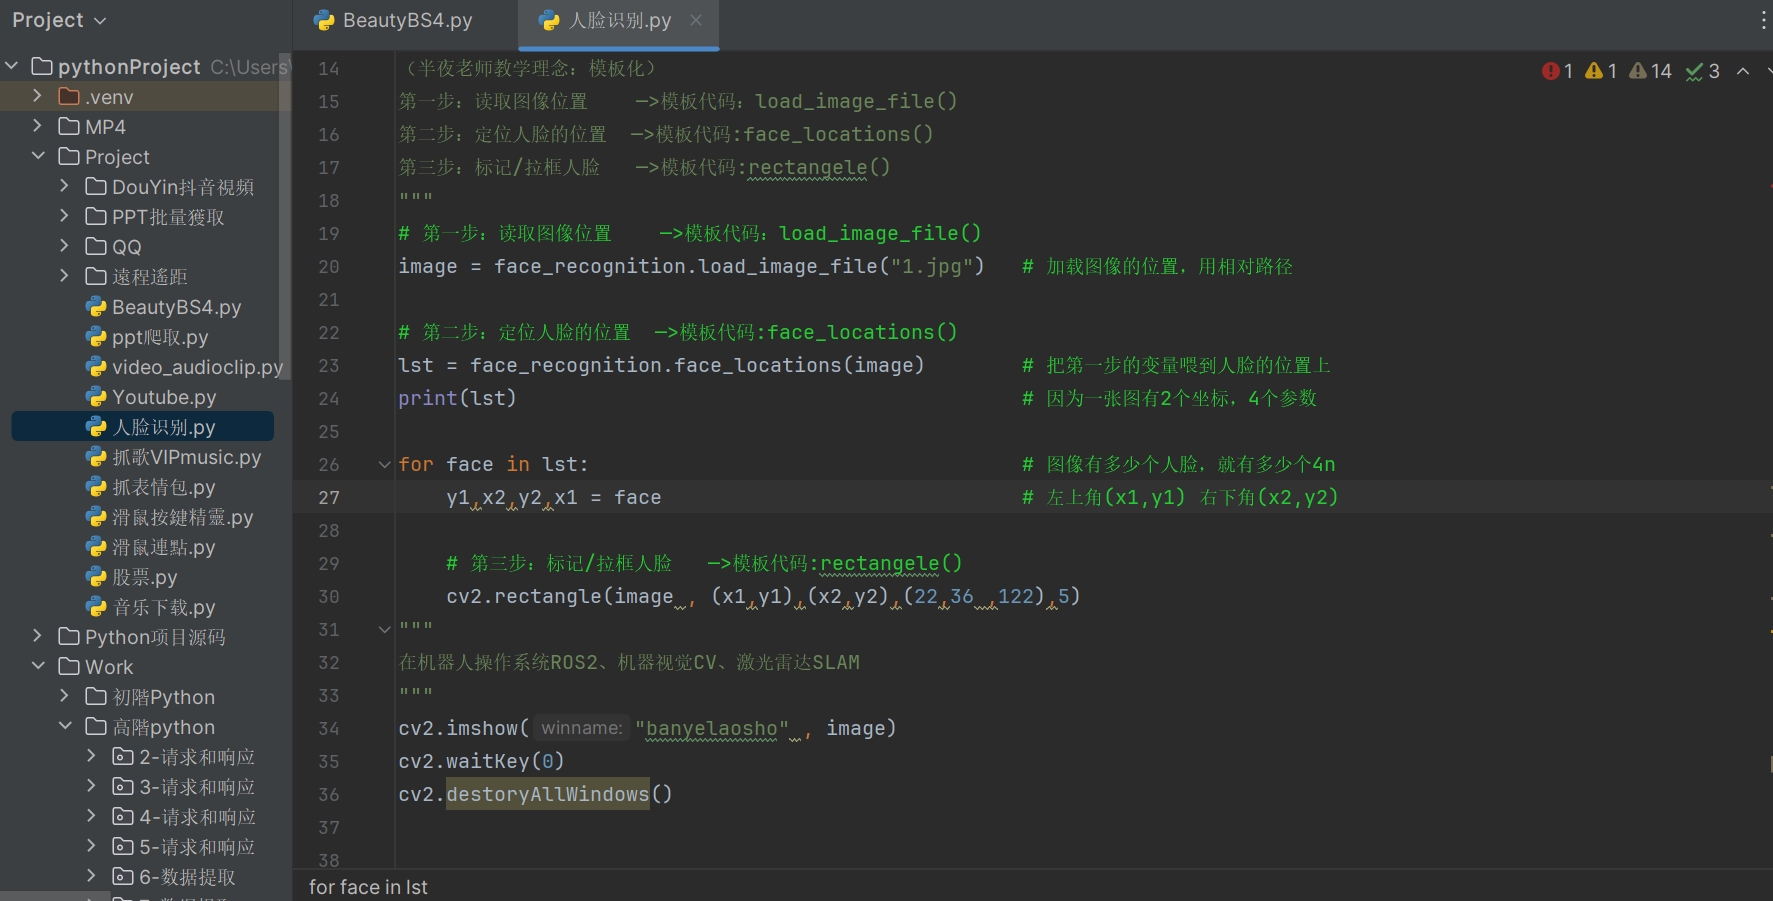Click the cv2.waitKey(0) line

tap(481, 761)
